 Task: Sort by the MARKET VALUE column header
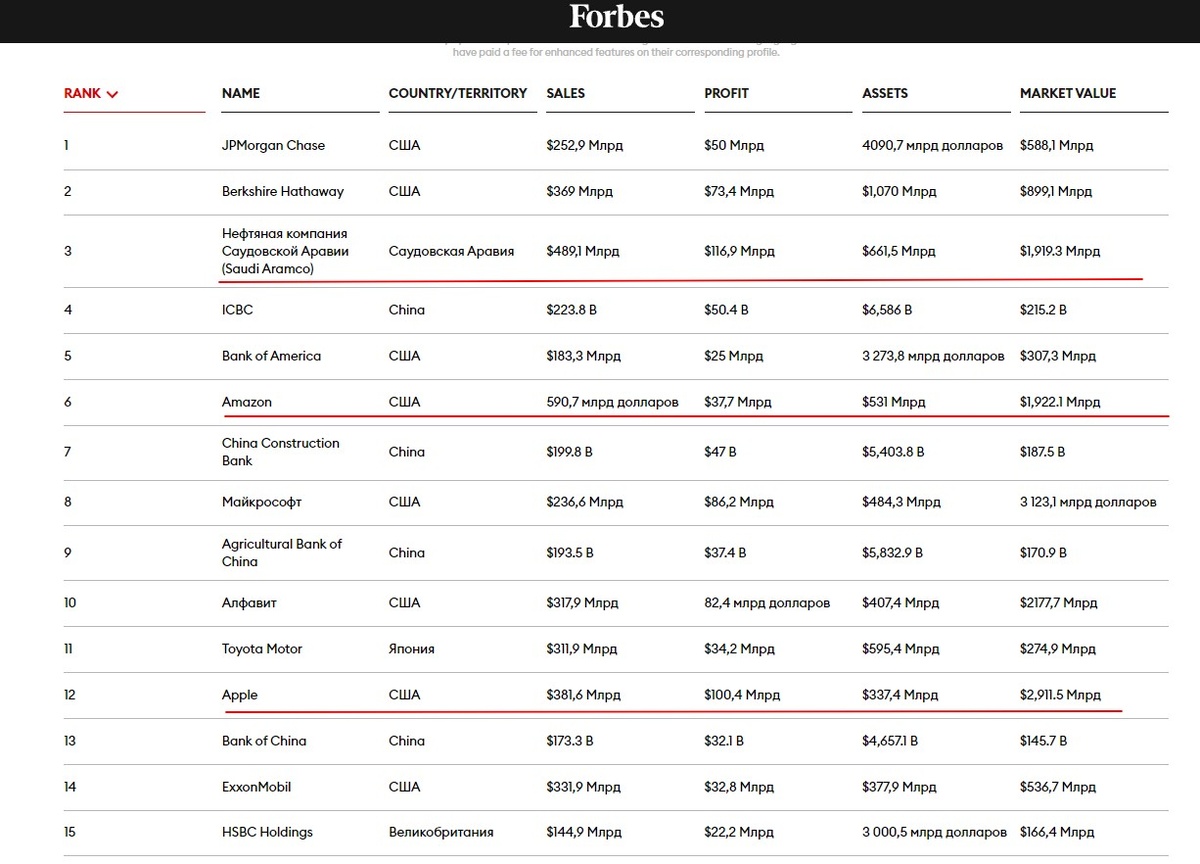(1068, 93)
